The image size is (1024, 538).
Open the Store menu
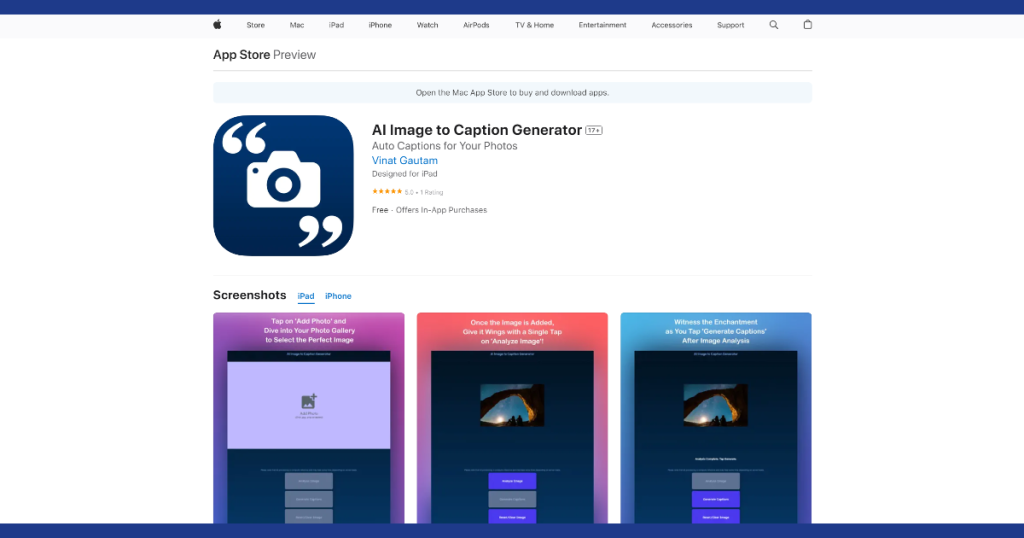coord(255,25)
